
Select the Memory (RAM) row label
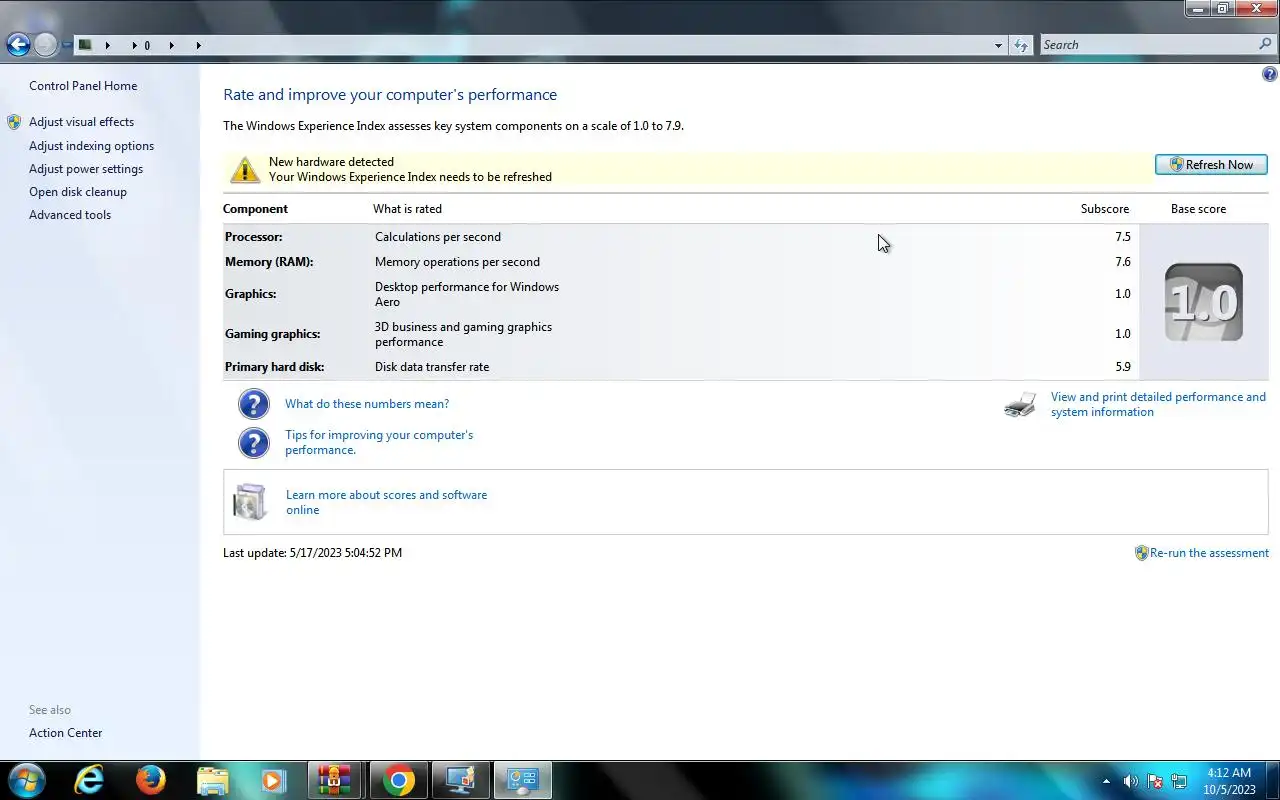pyautogui.click(x=269, y=262)
